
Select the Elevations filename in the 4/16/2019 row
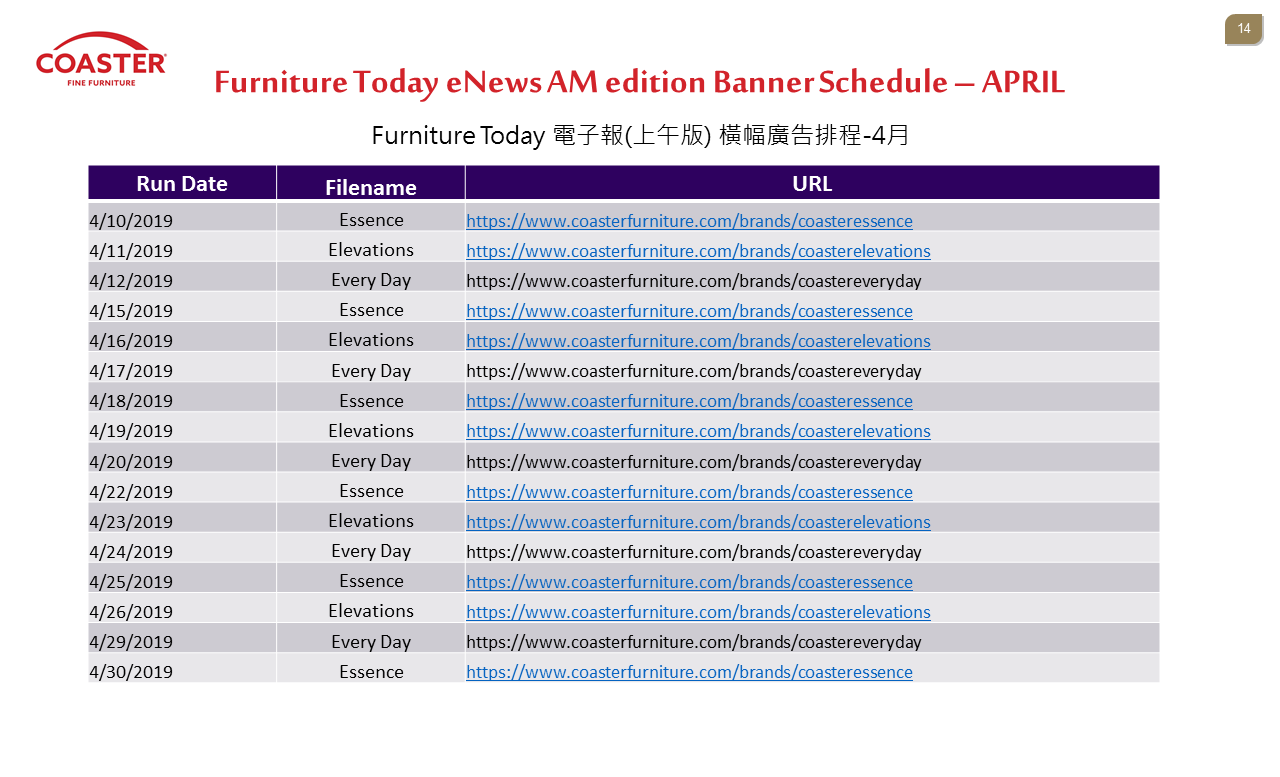pos(371,340)
